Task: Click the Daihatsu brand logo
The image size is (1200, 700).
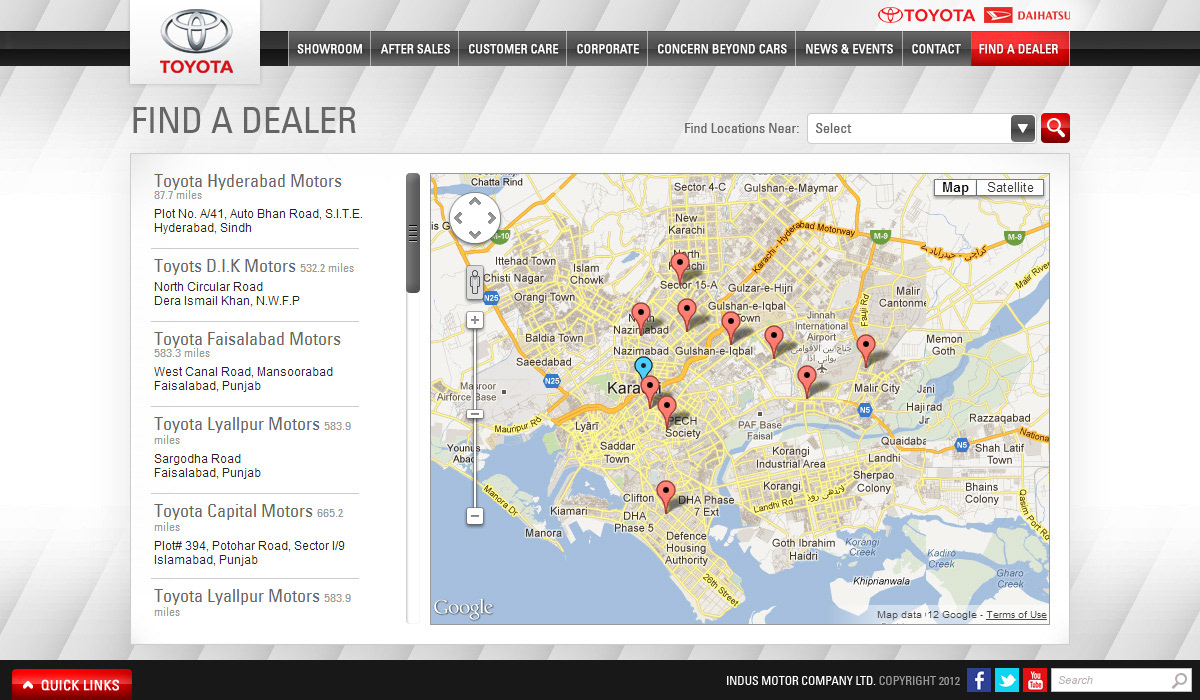Action: (1027, 15)
